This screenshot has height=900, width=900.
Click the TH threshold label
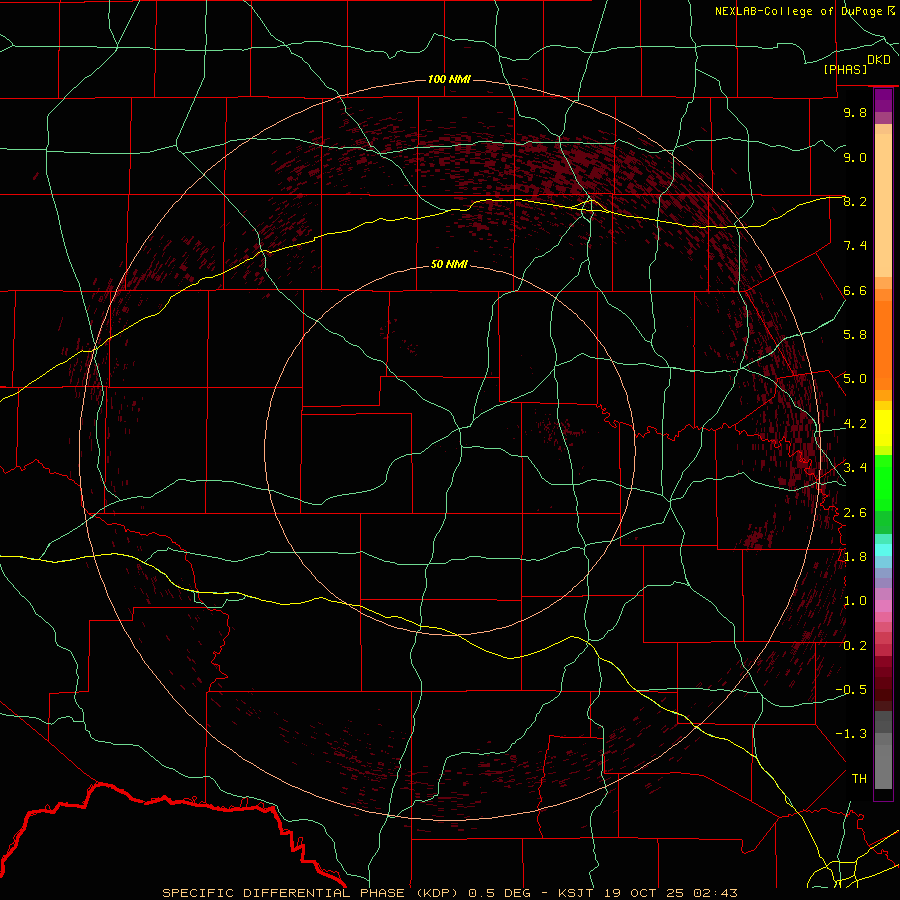click(x=859, y=779)
